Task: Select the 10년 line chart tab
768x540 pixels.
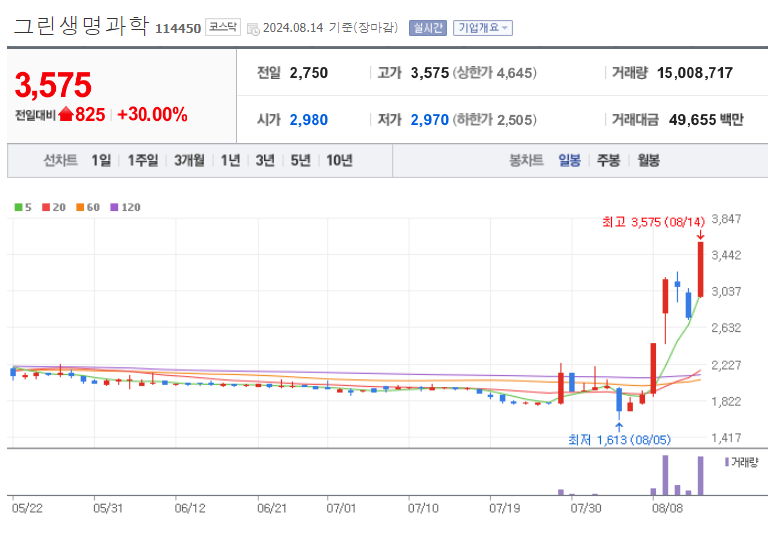Action: click(339, 160)
